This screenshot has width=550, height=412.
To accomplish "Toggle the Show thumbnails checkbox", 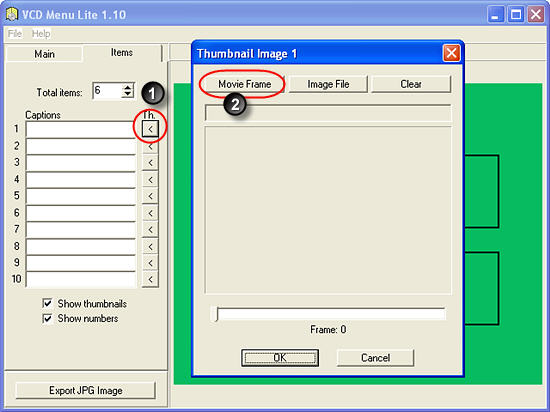I will [47, 303].
